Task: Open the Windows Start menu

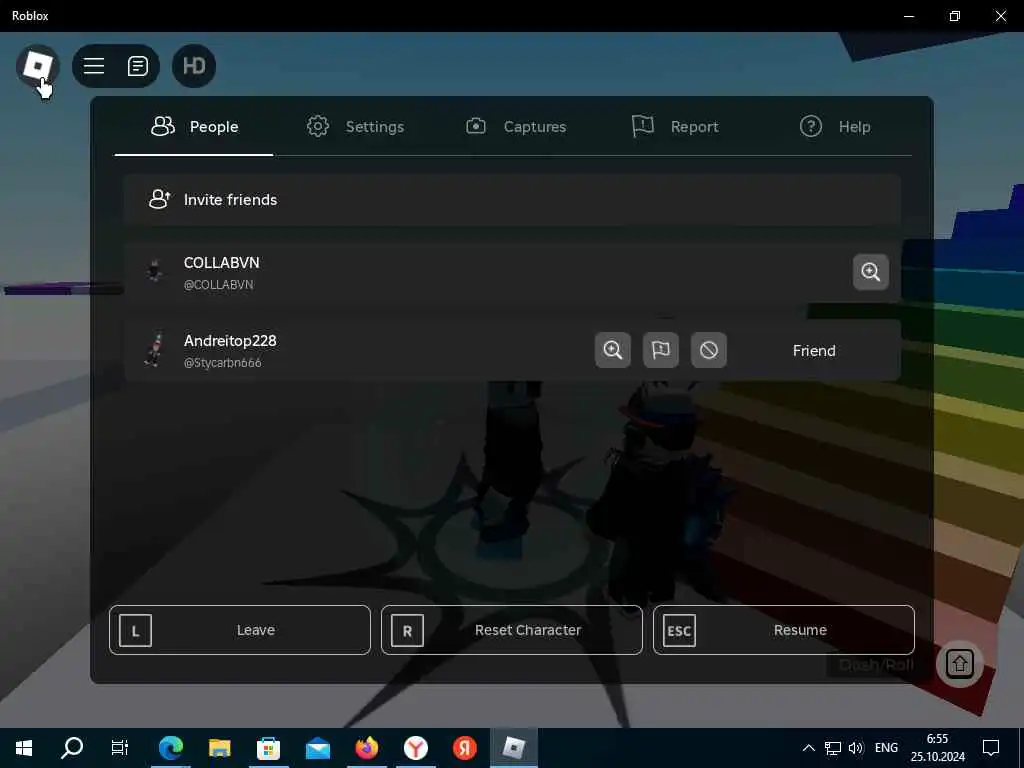Action: tap(24, 748)
